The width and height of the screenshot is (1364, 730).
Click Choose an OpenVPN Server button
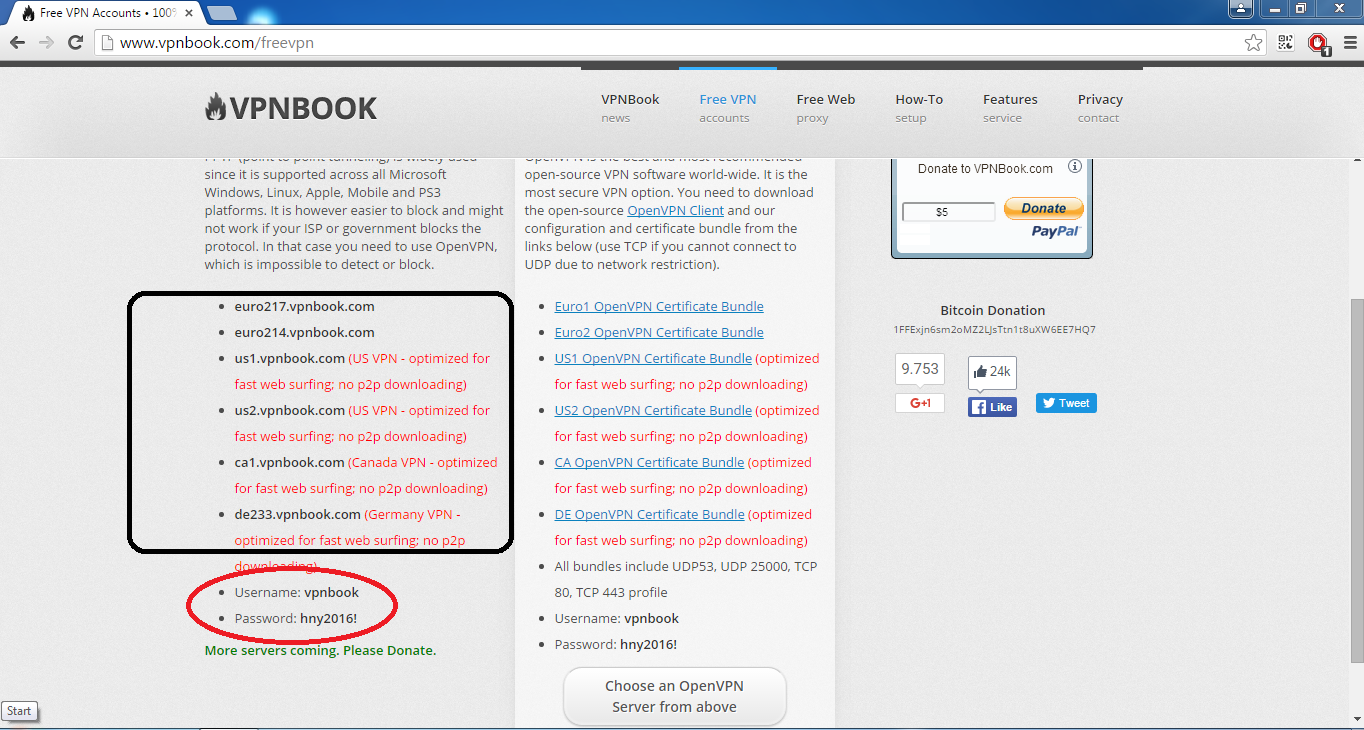click(x=675, y=696)
